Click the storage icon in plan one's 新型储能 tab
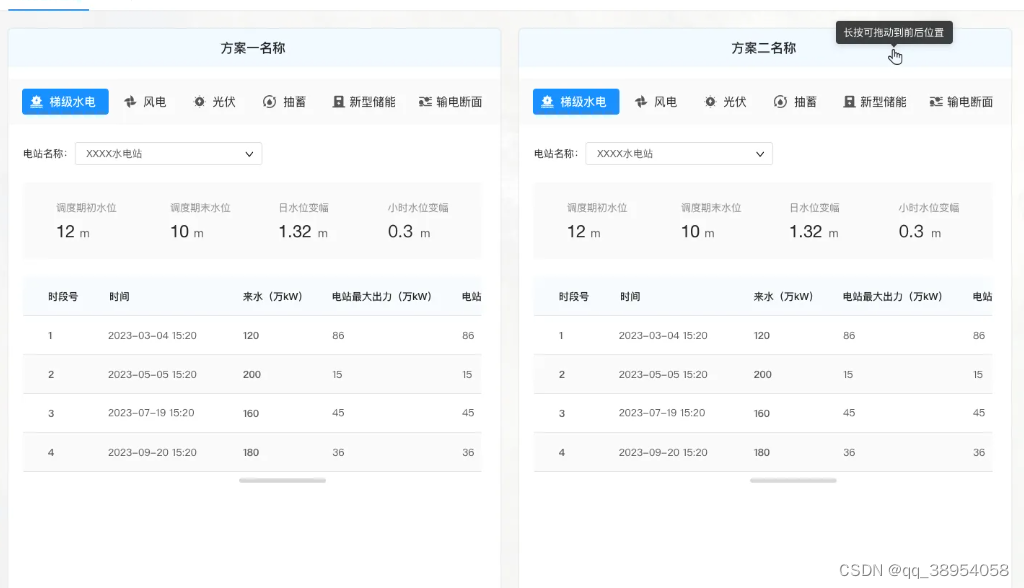 [338, 102]
